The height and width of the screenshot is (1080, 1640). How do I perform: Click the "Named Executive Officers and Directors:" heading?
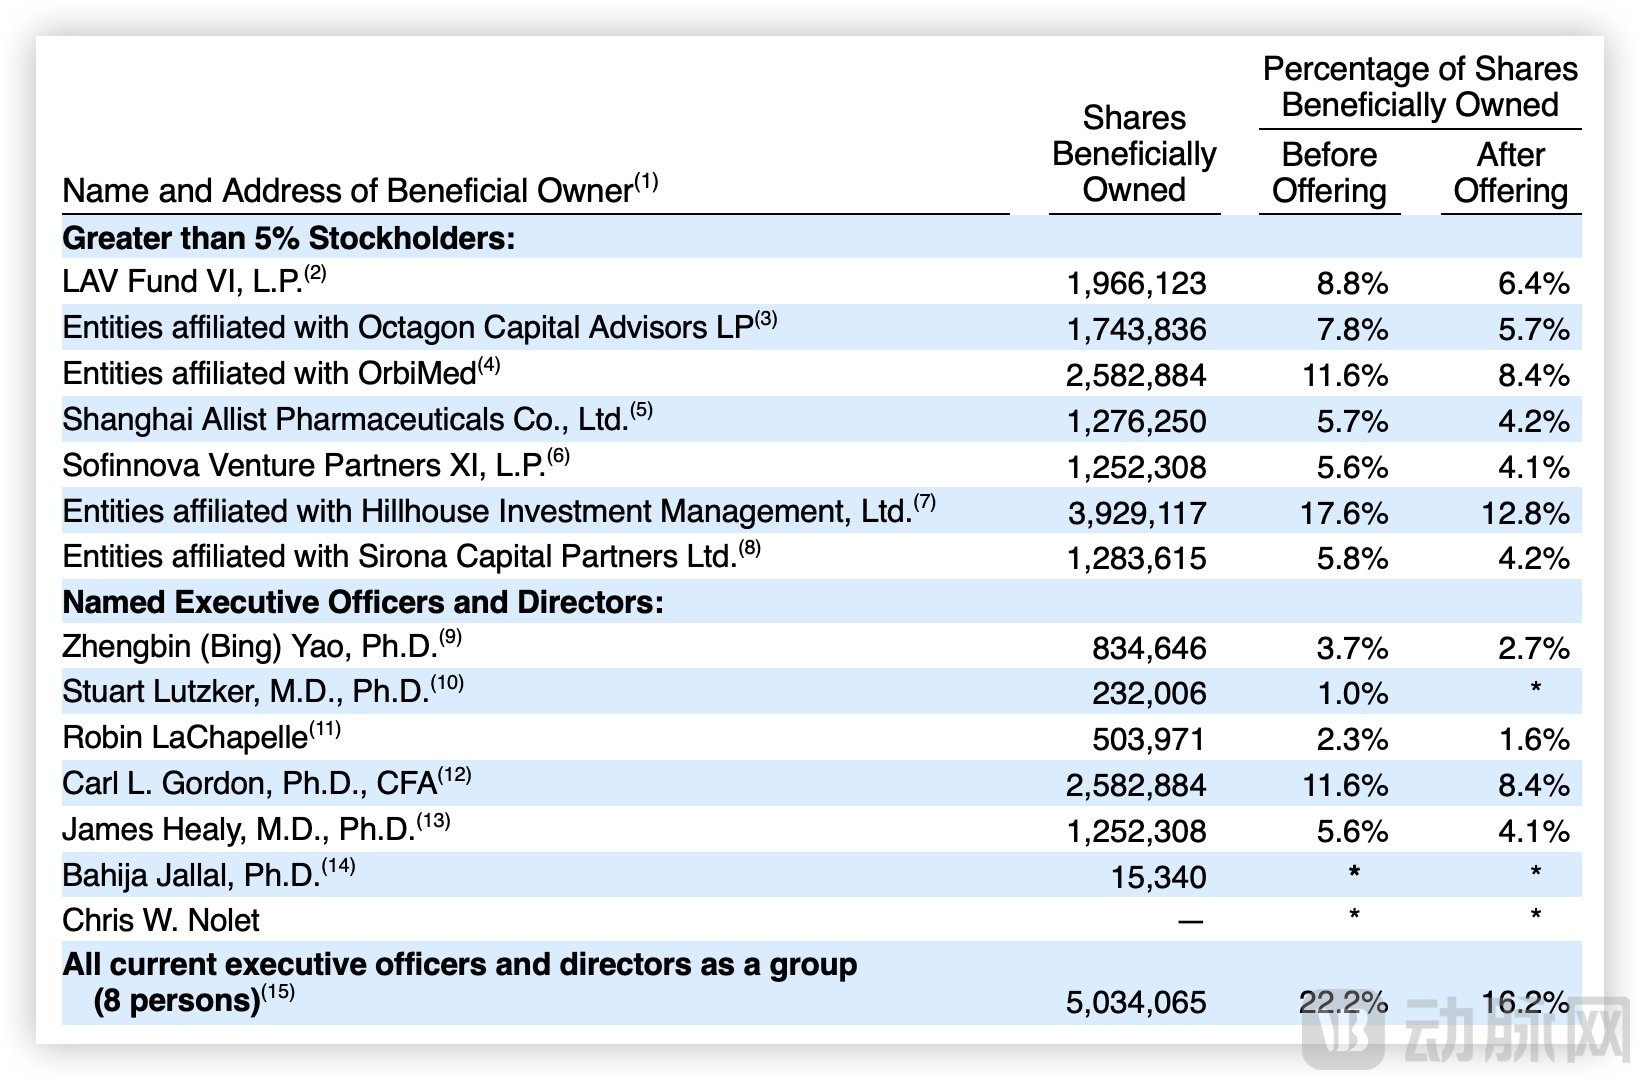point(362,602)
